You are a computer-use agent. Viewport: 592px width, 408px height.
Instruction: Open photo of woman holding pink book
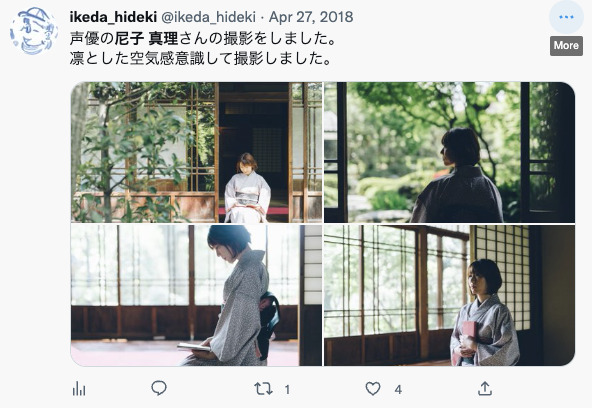coord(449,296)
